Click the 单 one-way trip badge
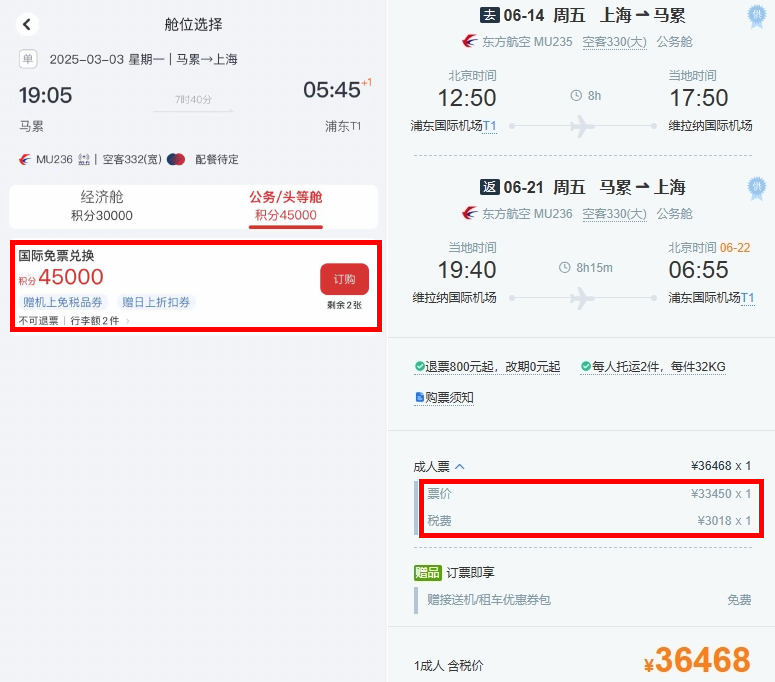Image resolution: width=775 pixels, height=682 pixels. click(28, 59)
